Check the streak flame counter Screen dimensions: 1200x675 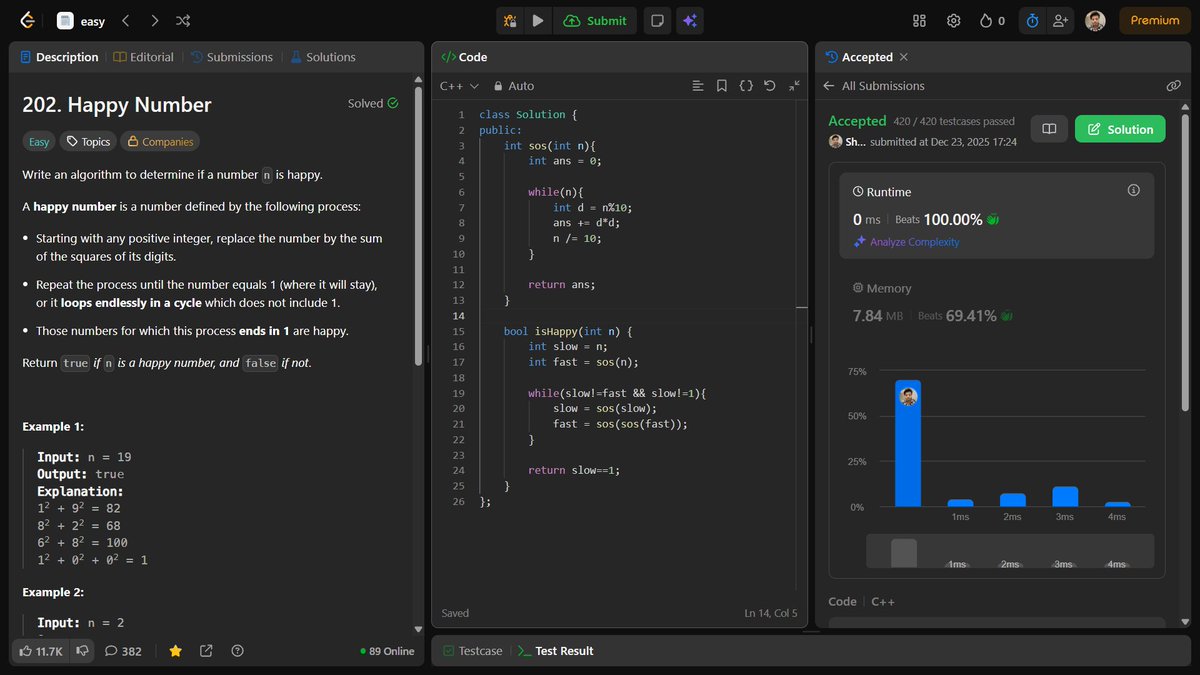tap(992, 20)
